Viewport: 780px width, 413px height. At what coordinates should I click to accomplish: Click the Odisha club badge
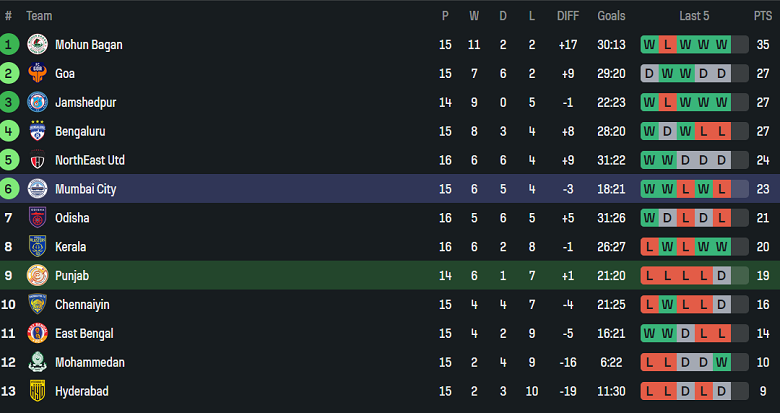[37, 218]
